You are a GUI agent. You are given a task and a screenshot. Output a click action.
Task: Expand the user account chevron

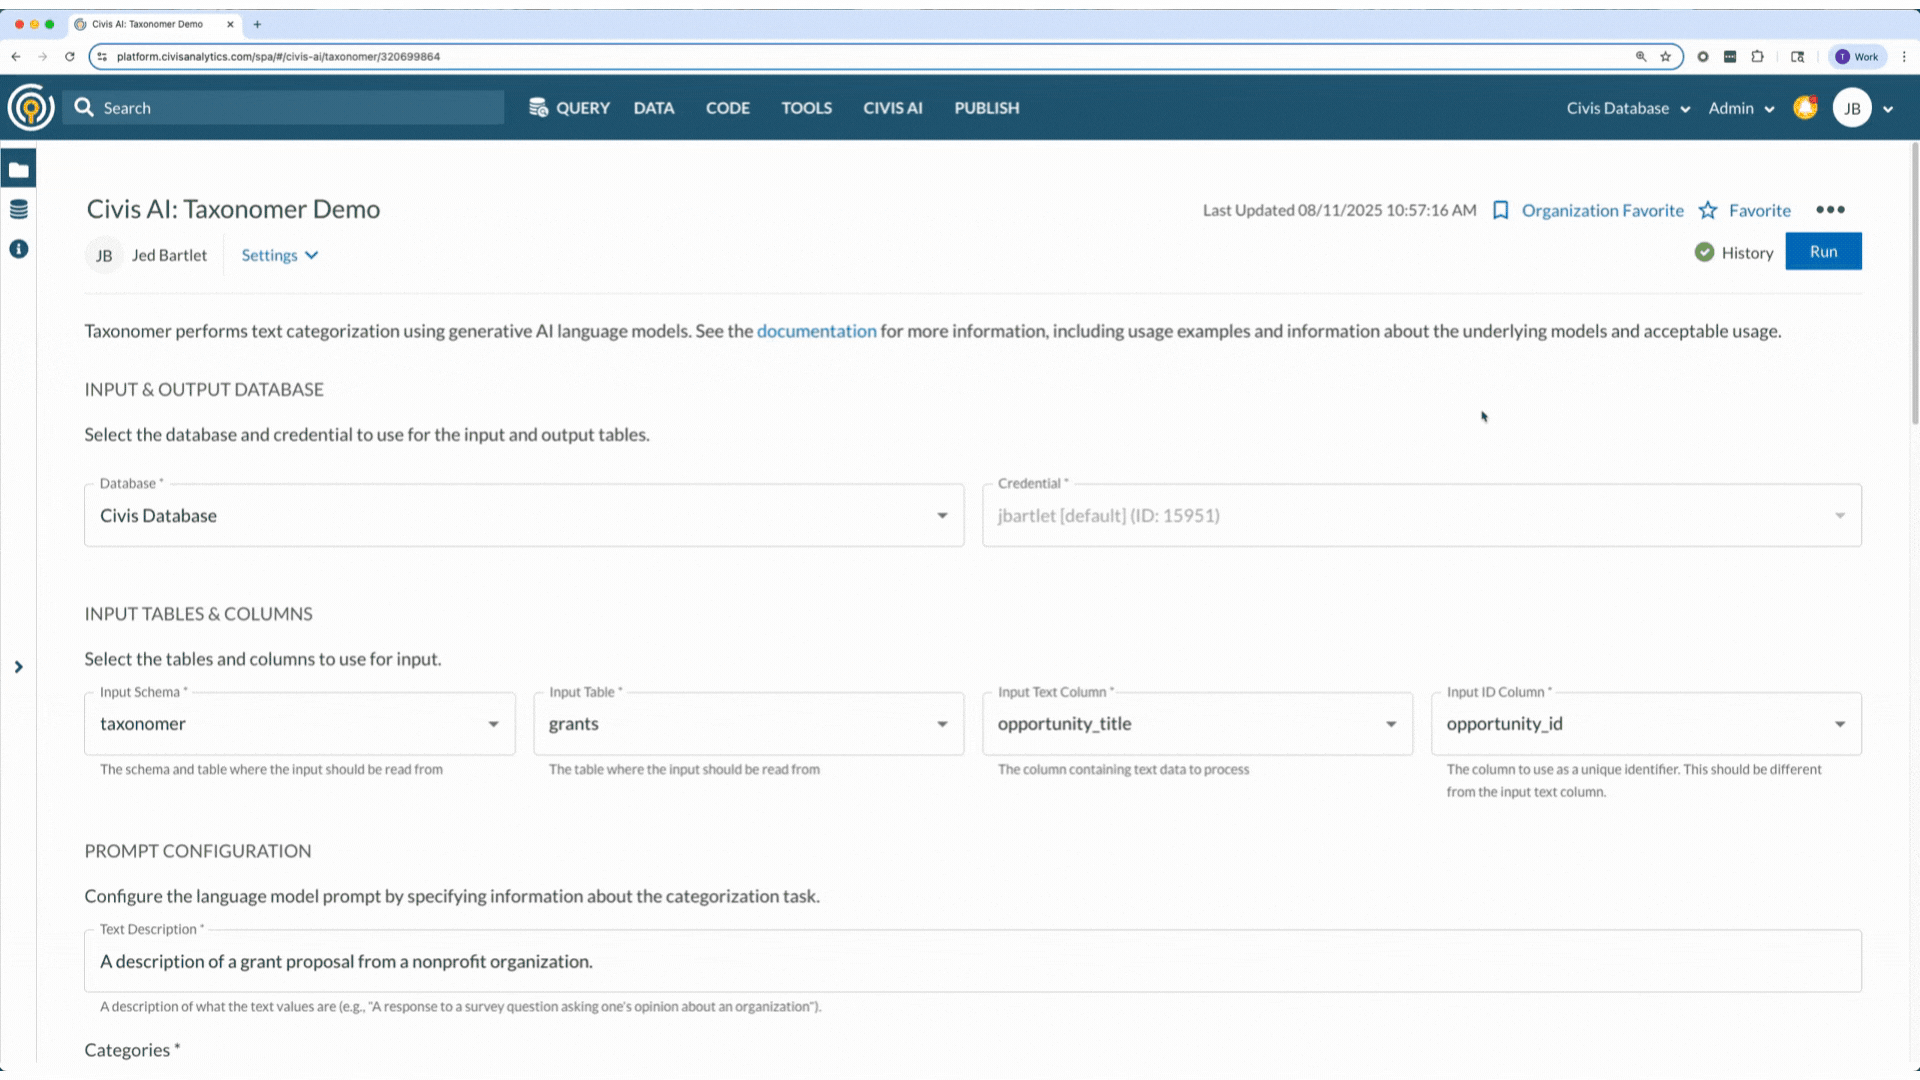pyautogui.click(x=1888, y=109)
